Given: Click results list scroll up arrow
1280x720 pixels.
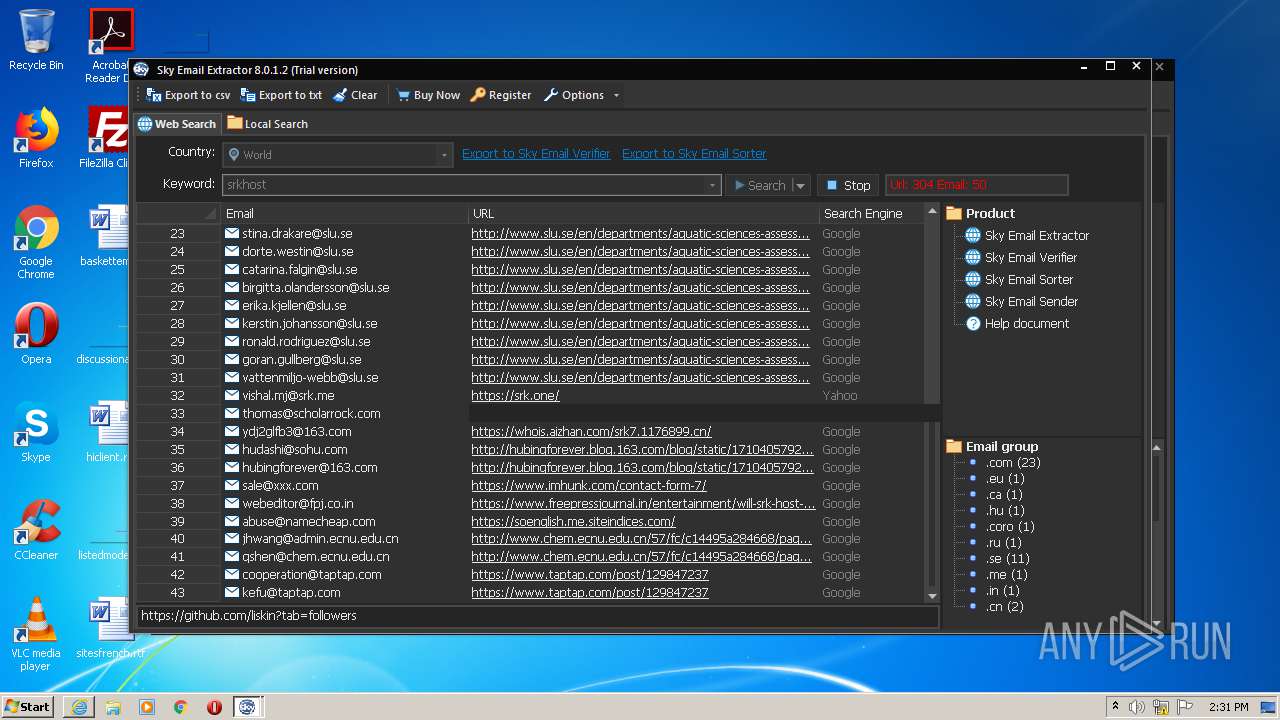Looking at the screenshot, I should (933, 212).
